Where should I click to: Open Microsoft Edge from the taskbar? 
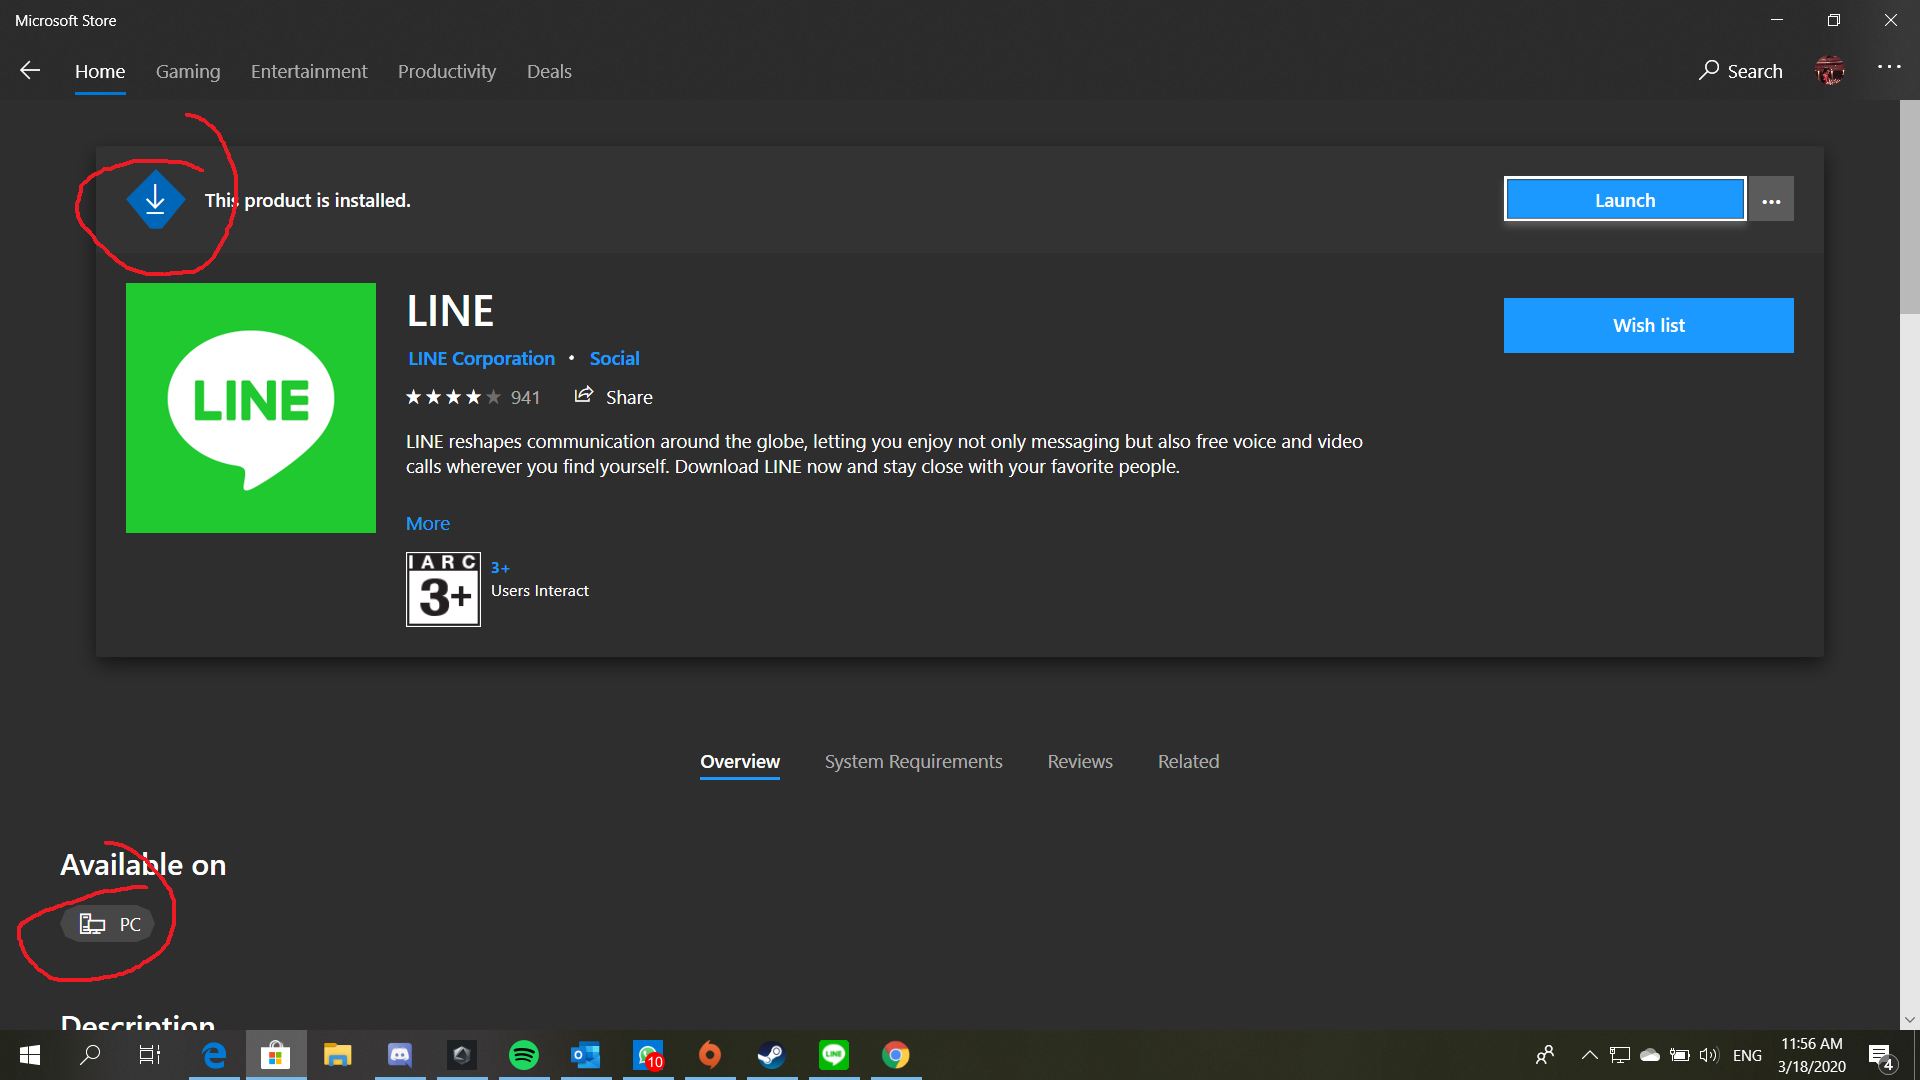tap(214, 1055)
